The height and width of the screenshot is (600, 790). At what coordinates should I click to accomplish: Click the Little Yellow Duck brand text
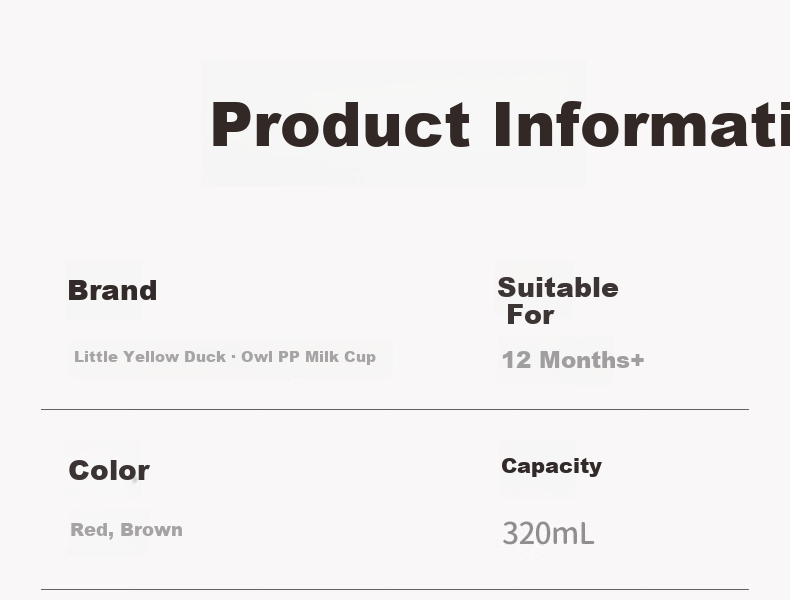tap(150, 357)
